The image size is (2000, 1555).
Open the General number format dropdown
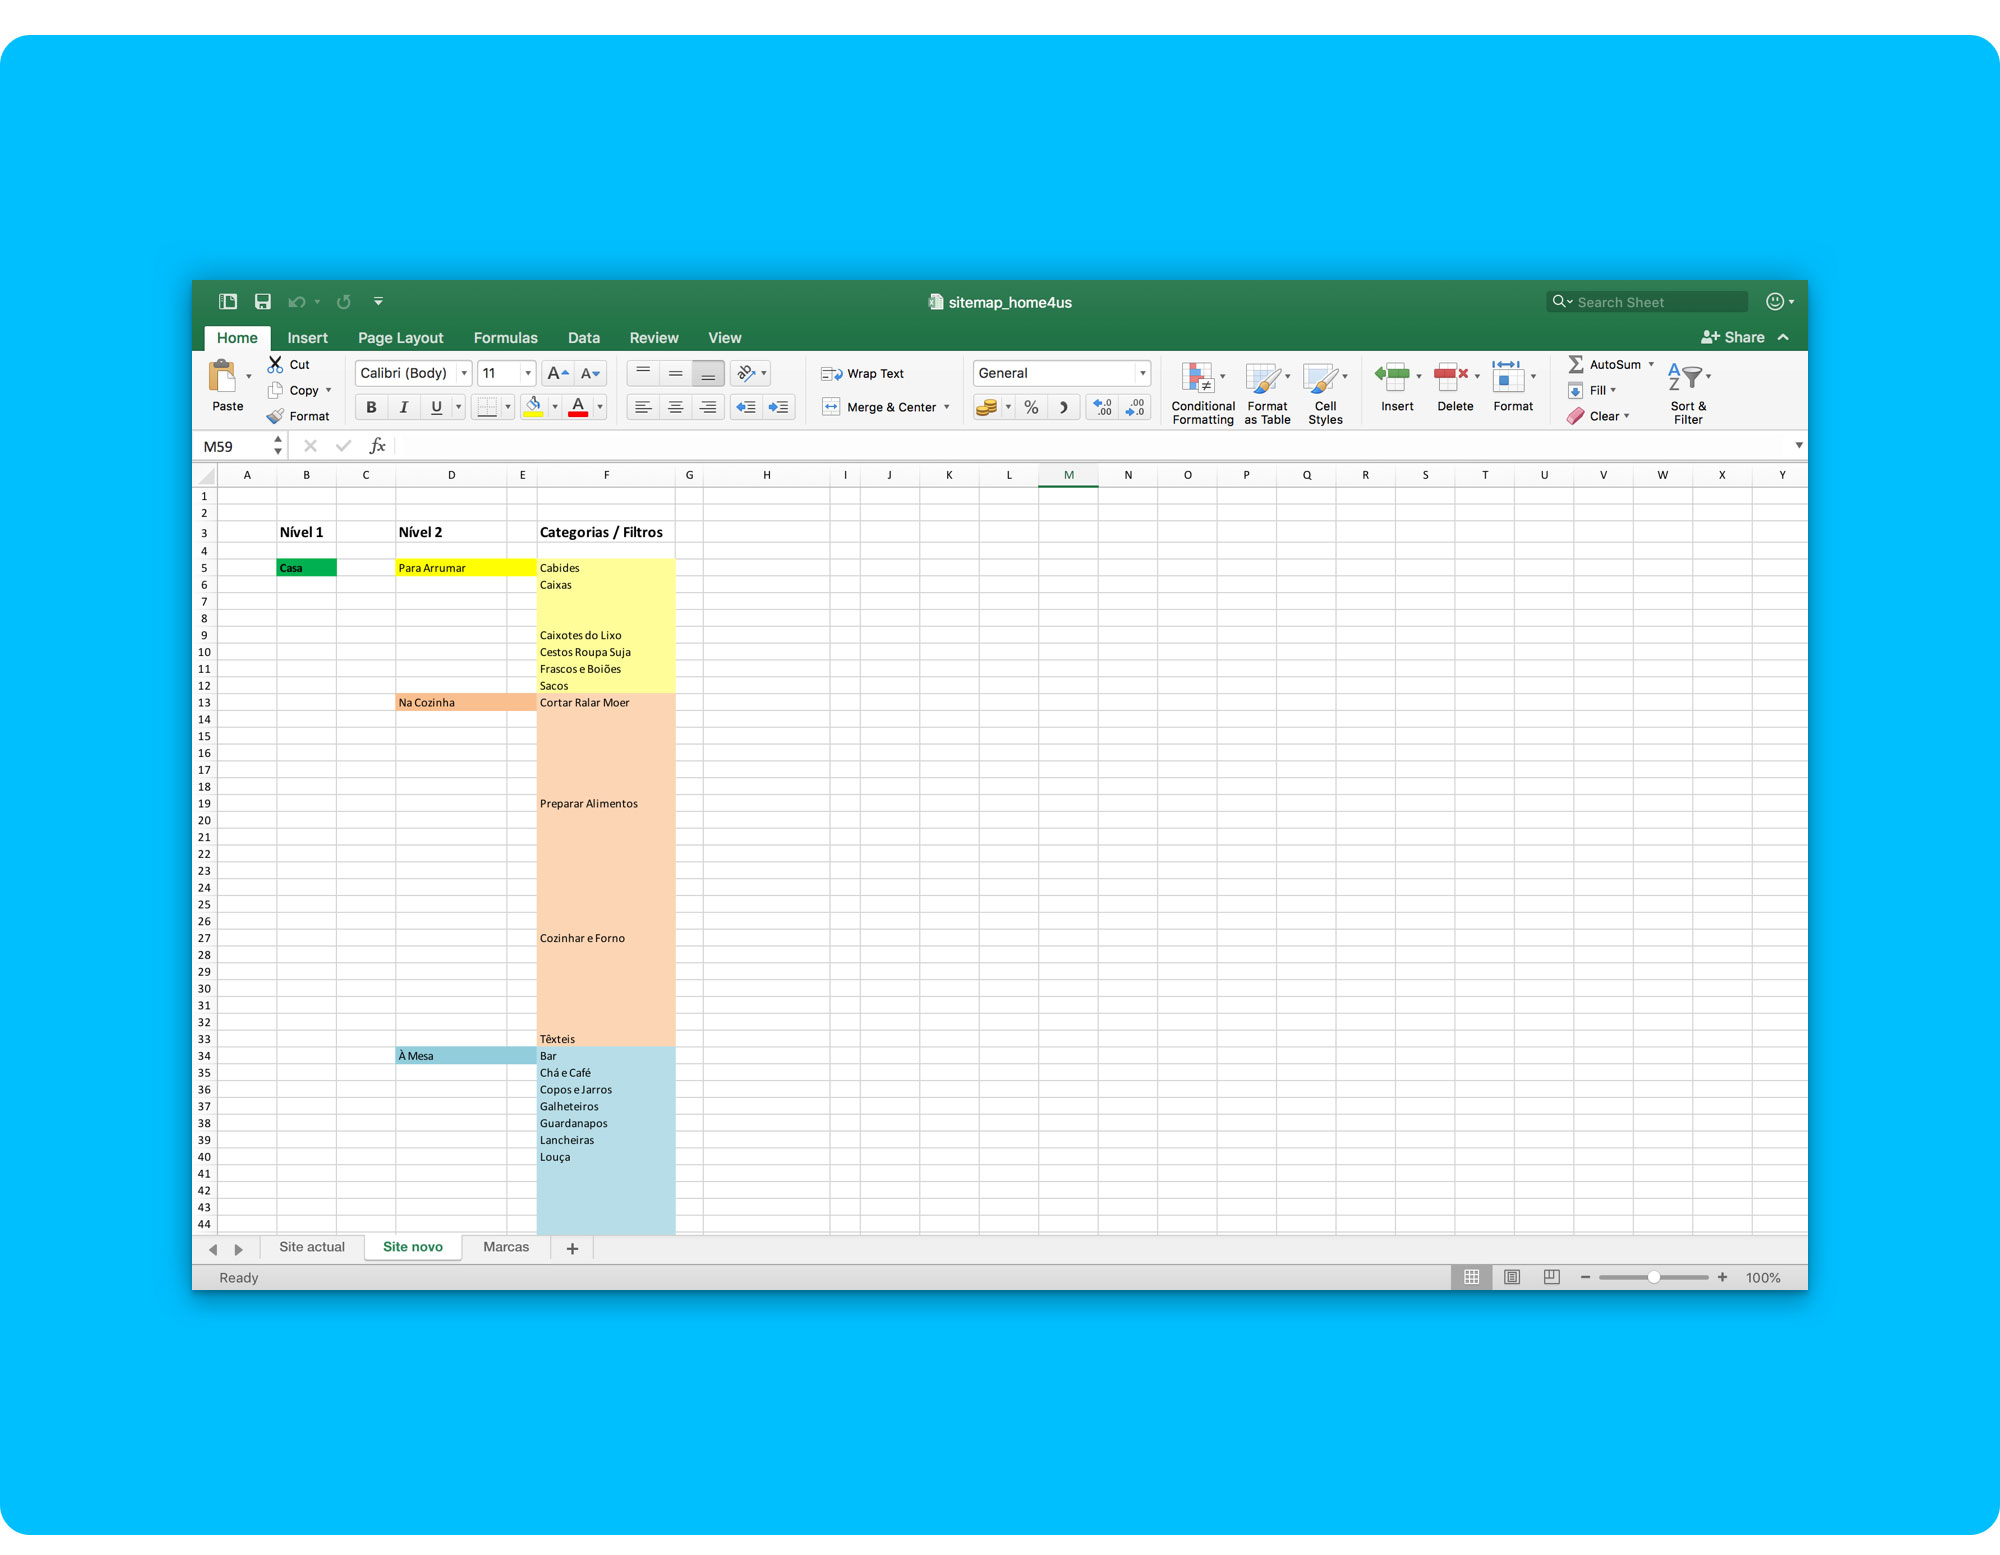pos(1142,373)
